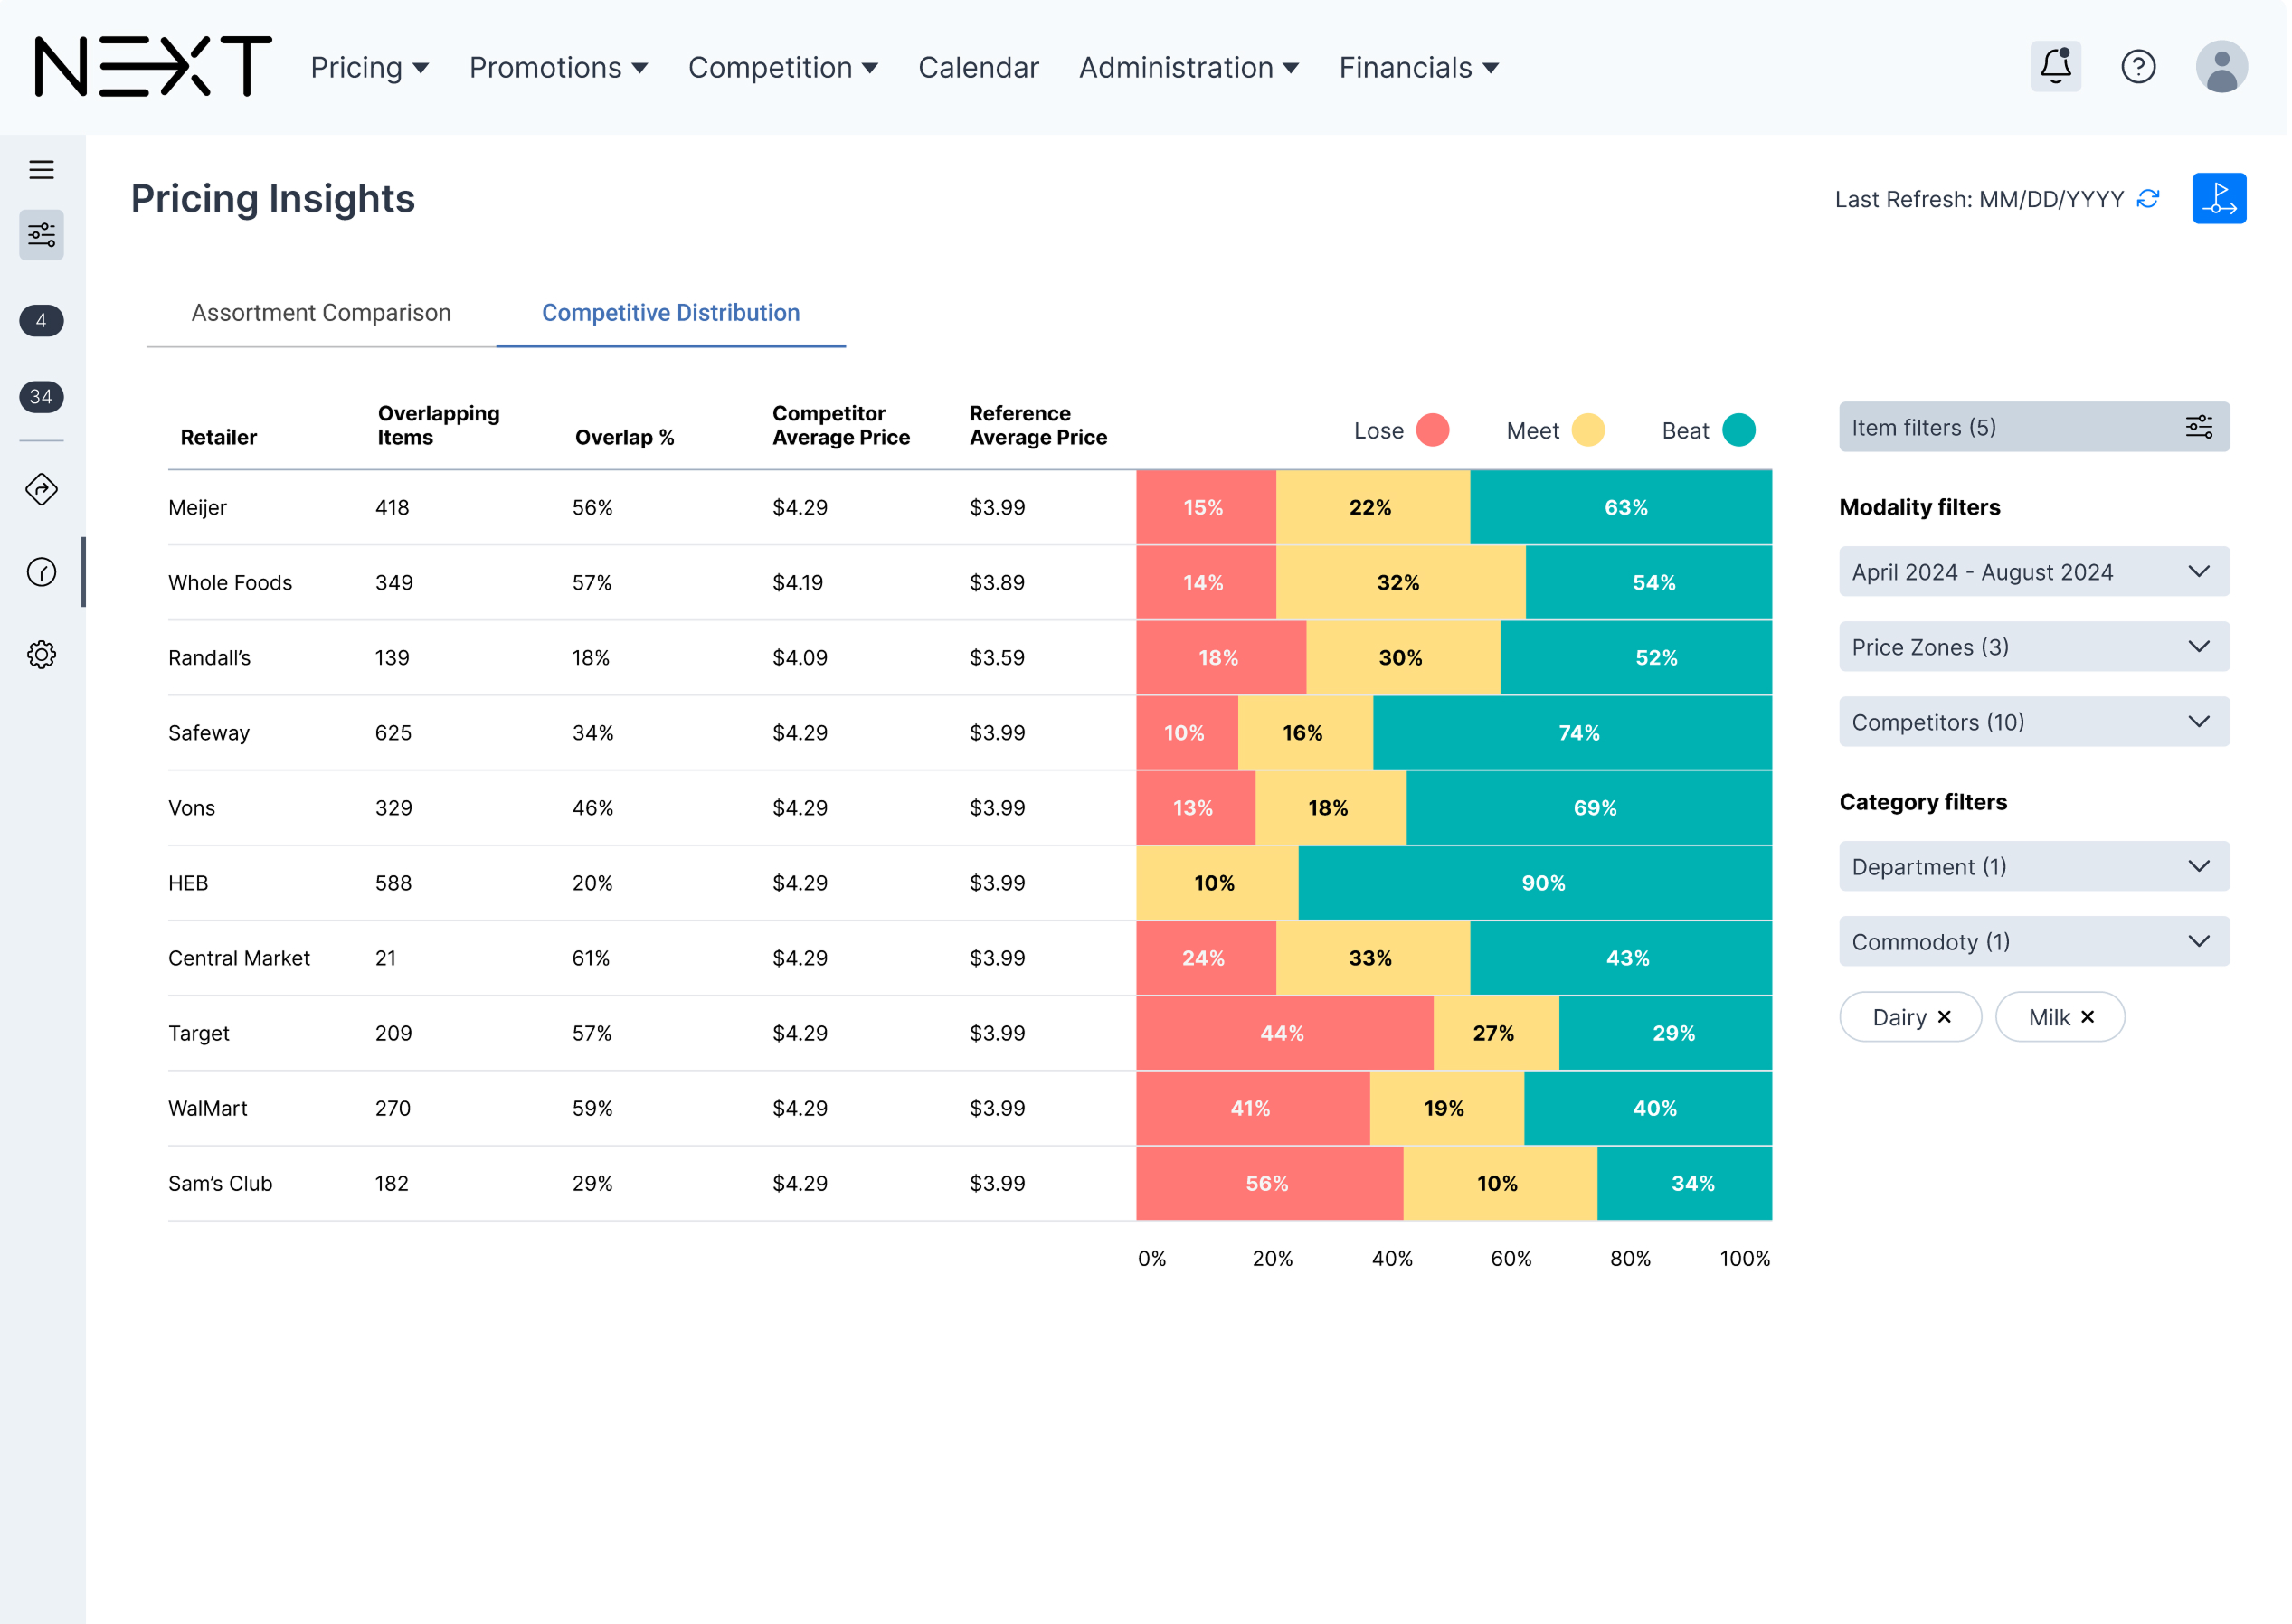Expand the Price Zones (3) dropdown

[2033, 647]
